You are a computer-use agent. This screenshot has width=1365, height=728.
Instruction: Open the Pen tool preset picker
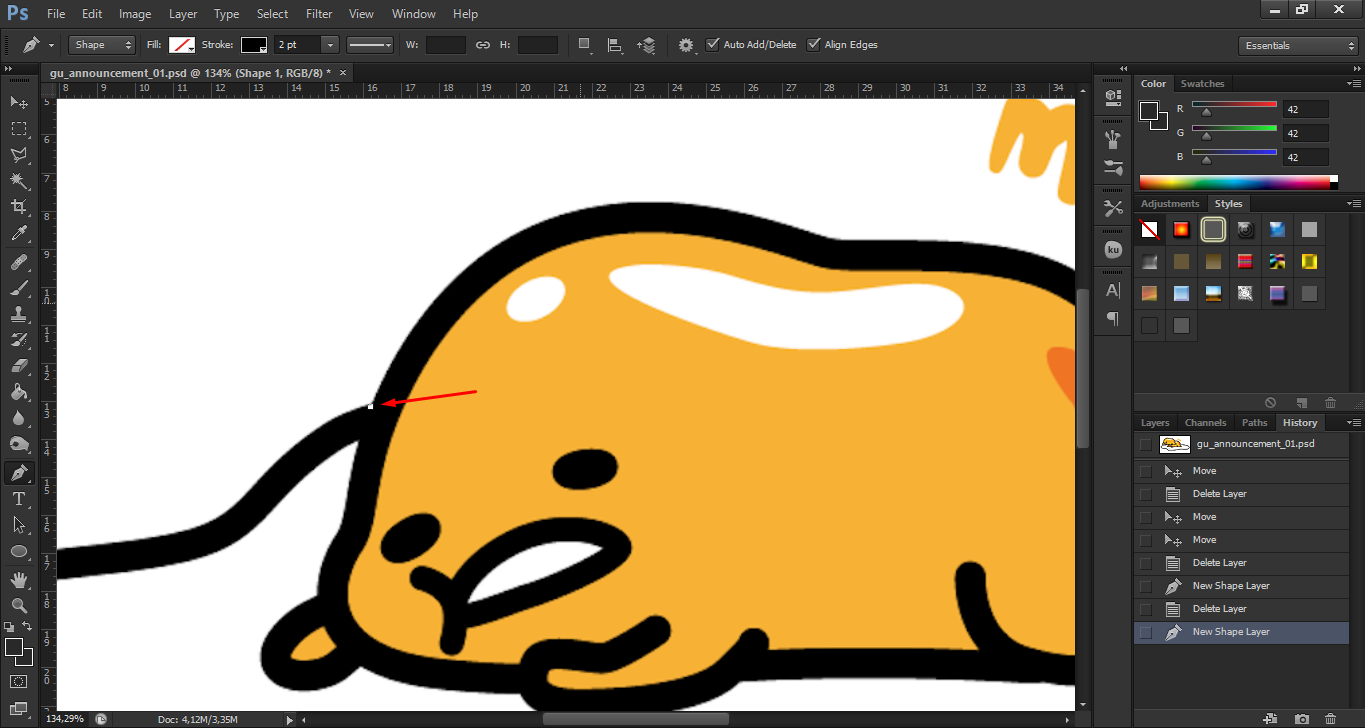click(x=37, y=45)
